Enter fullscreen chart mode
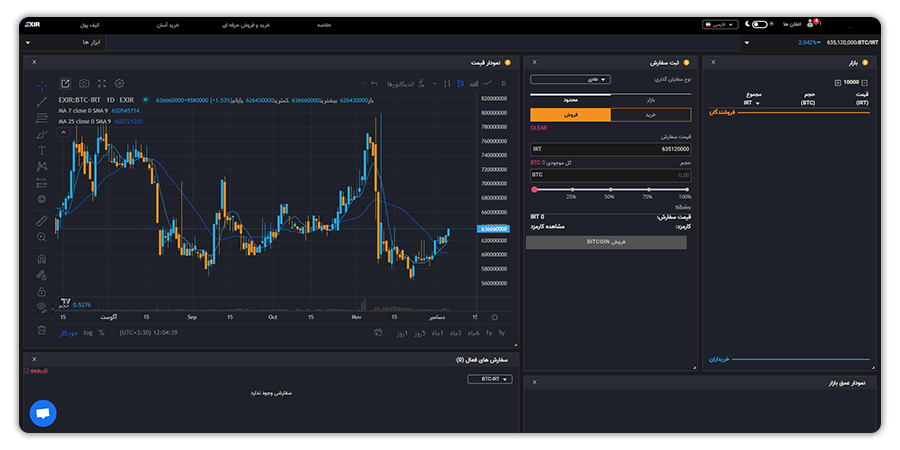The width and height of the screenshot is (900, 450). [x=102, y=83]
